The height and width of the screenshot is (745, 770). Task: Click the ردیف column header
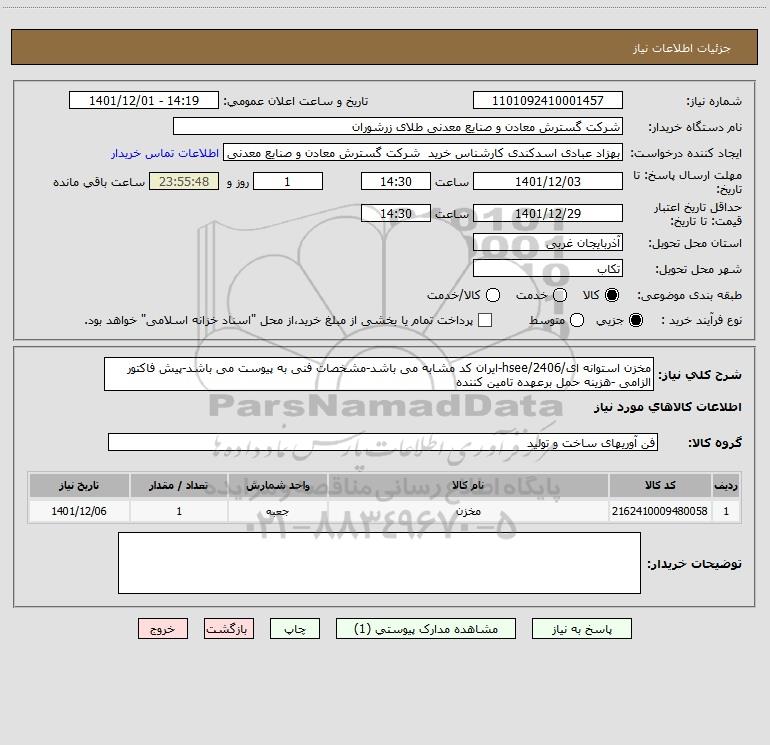pos(726,485)
